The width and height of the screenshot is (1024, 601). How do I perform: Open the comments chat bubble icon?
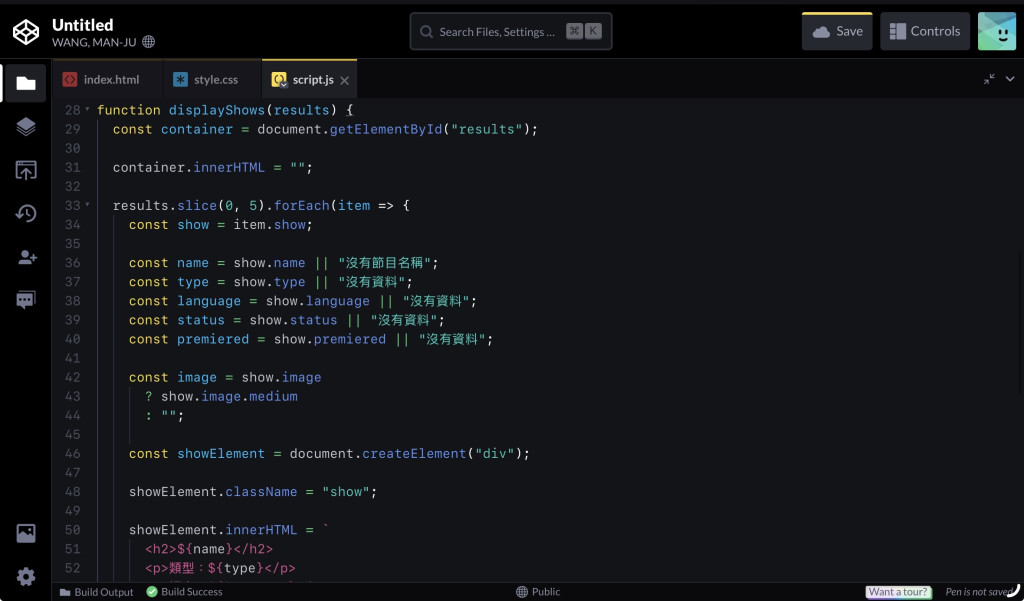(25, 300)
